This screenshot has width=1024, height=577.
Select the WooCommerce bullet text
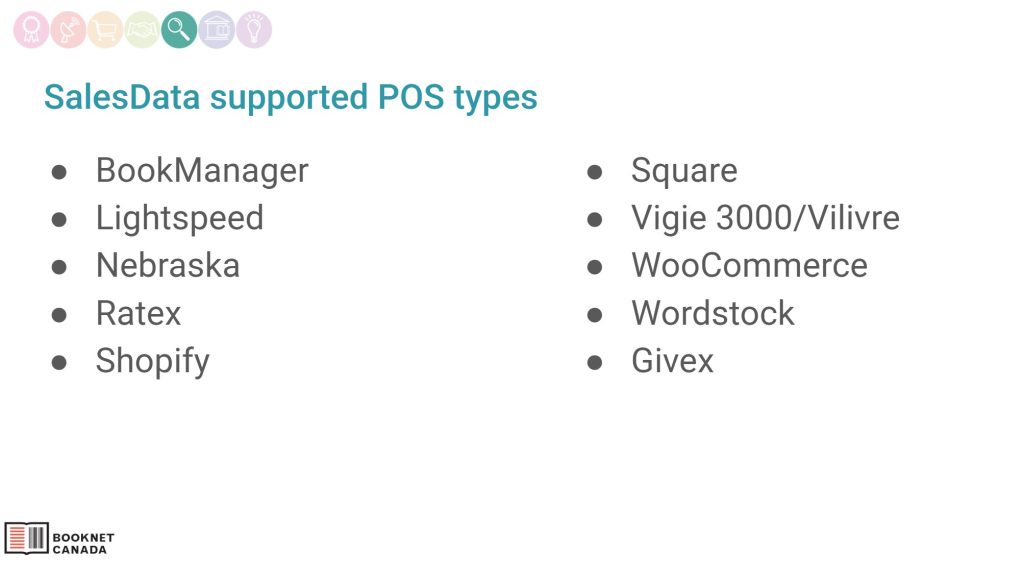749,265
